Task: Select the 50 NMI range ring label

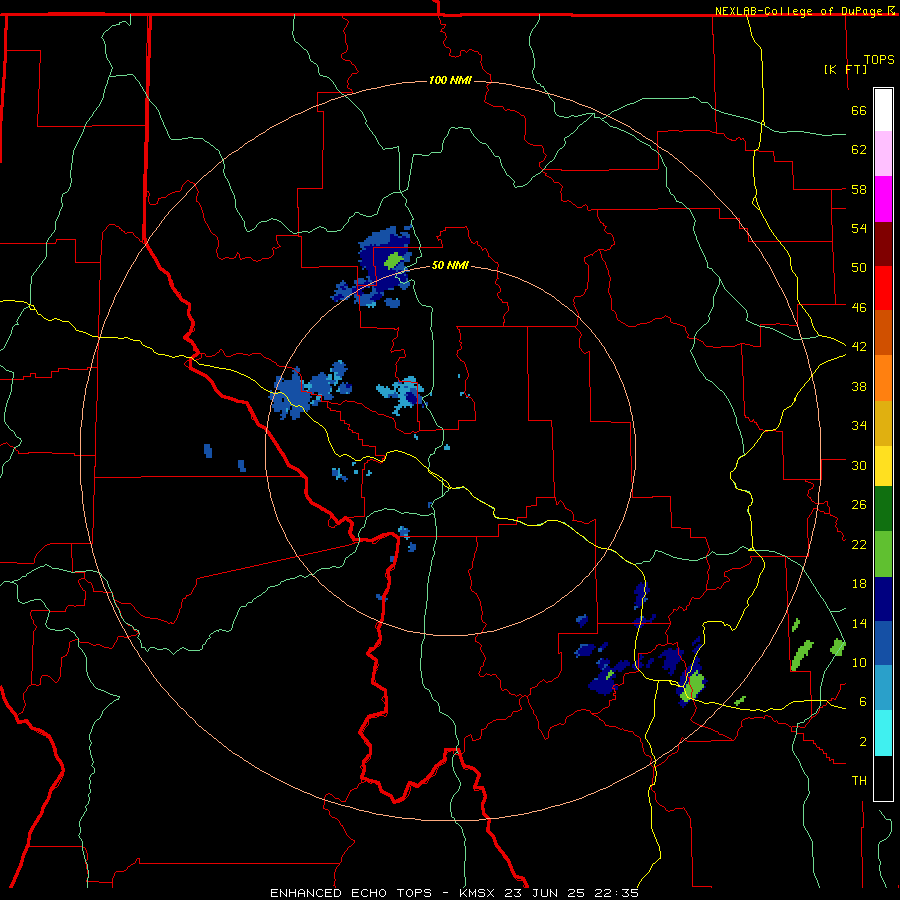Action: (x=450, y=265)
